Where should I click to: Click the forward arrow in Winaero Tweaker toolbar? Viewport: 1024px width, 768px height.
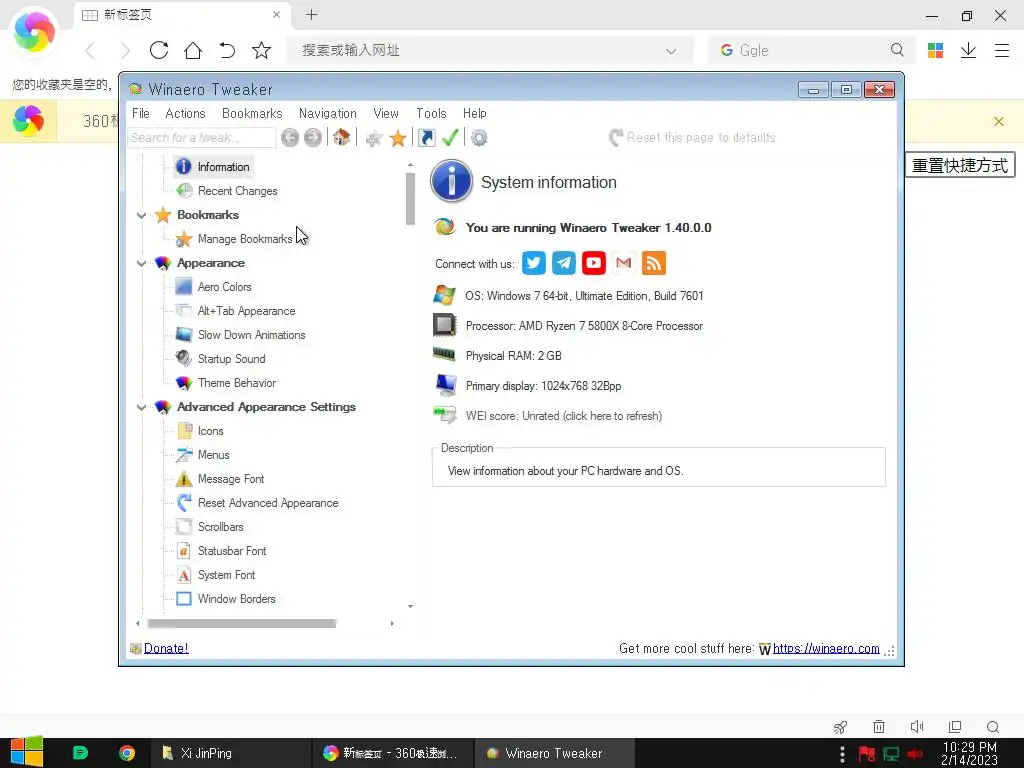click(313, 138)
